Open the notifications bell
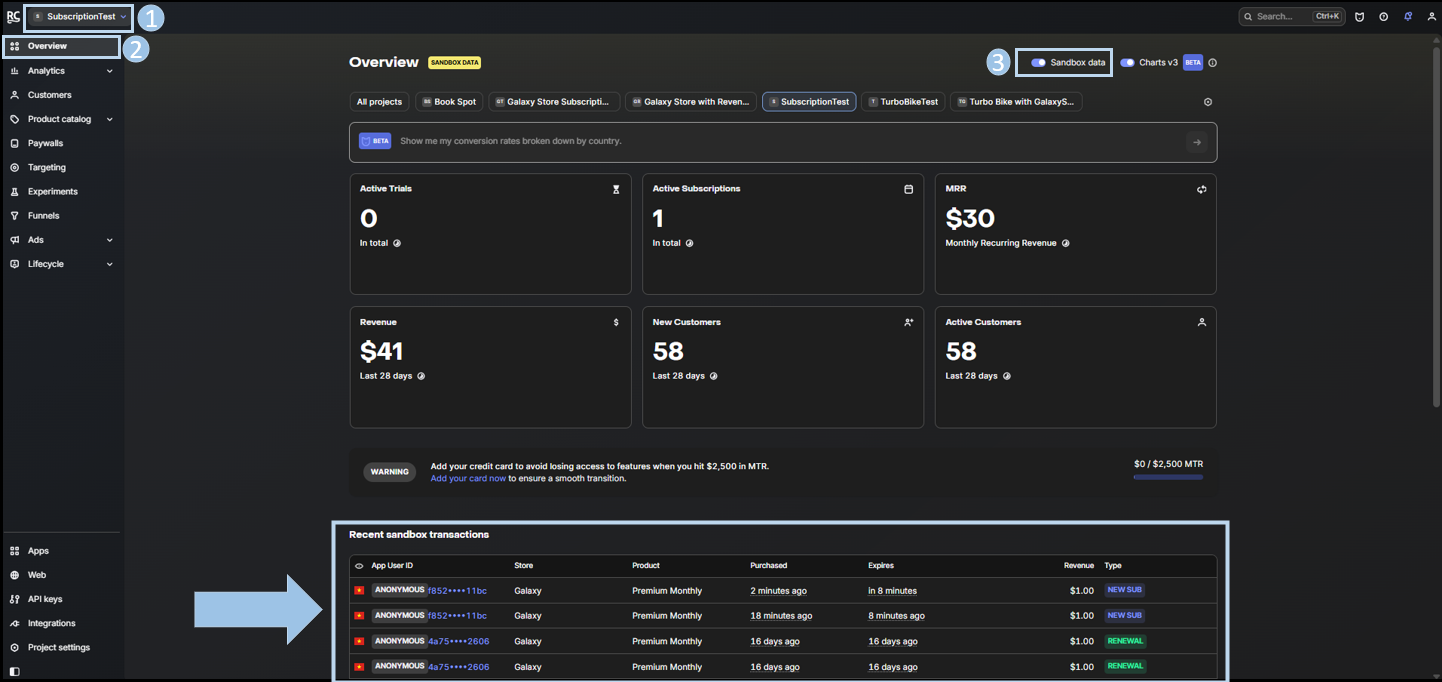 coord(1408,16)
